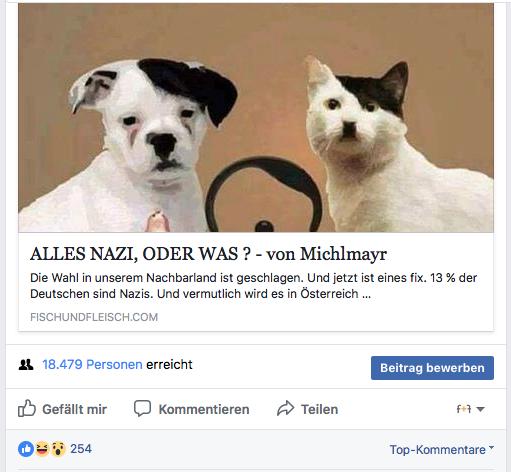Viewport: 511px width, 472px height.
Task: Click the Gefällt mir label text
Action: click(x=75, y=409)
